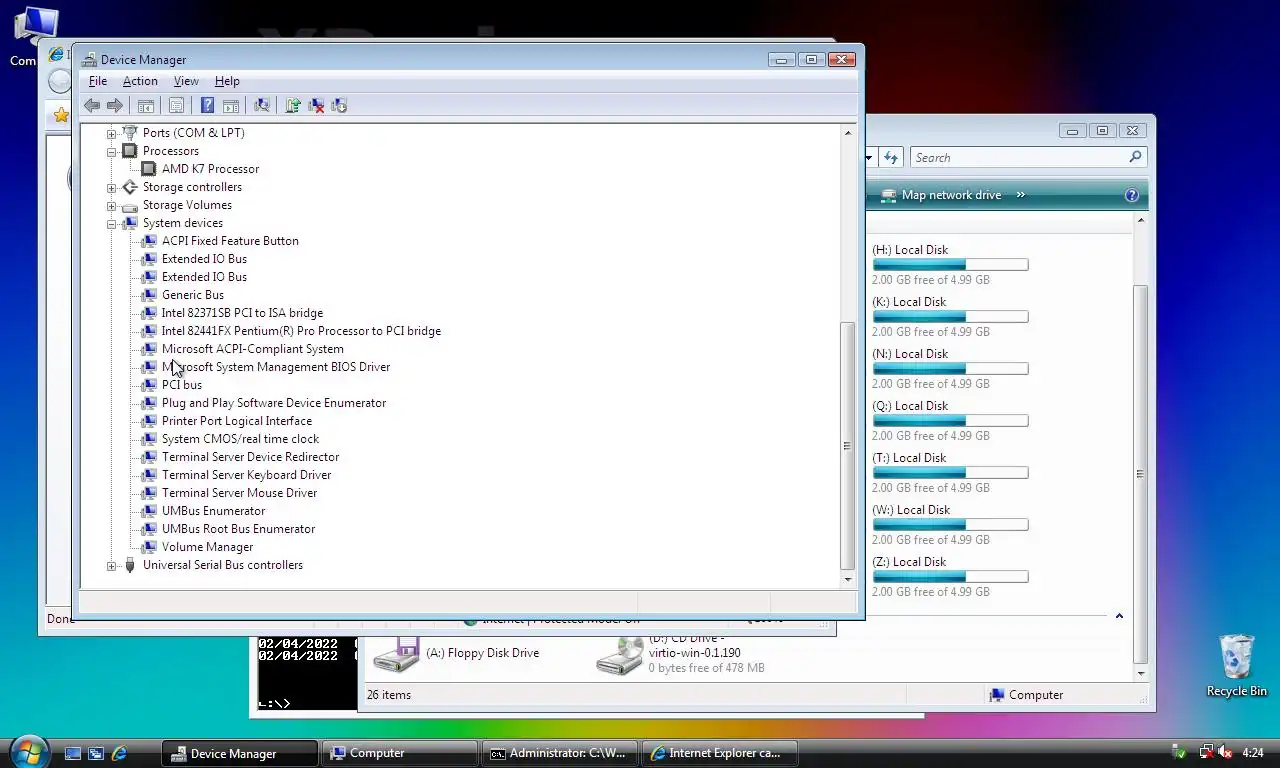Expand the Ports (COM & LPT) node
1280x768 pixels.
[x=112, y=133]
